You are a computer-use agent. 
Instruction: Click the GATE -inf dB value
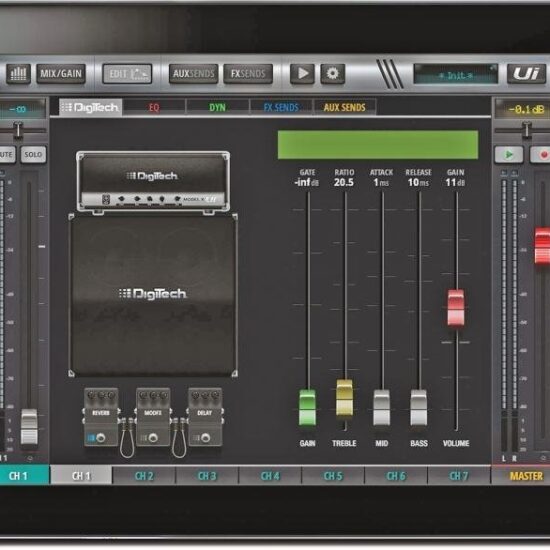pos(307,182)
